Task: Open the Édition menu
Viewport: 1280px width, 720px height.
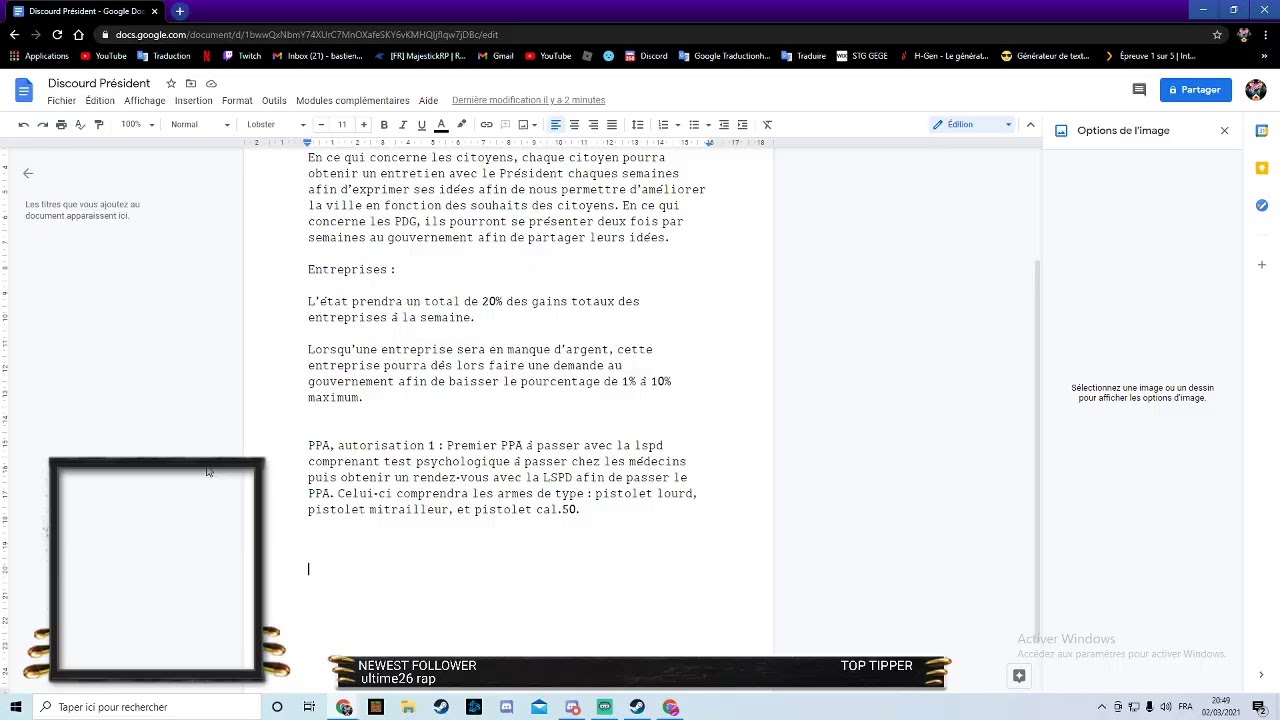Action: 100,101
